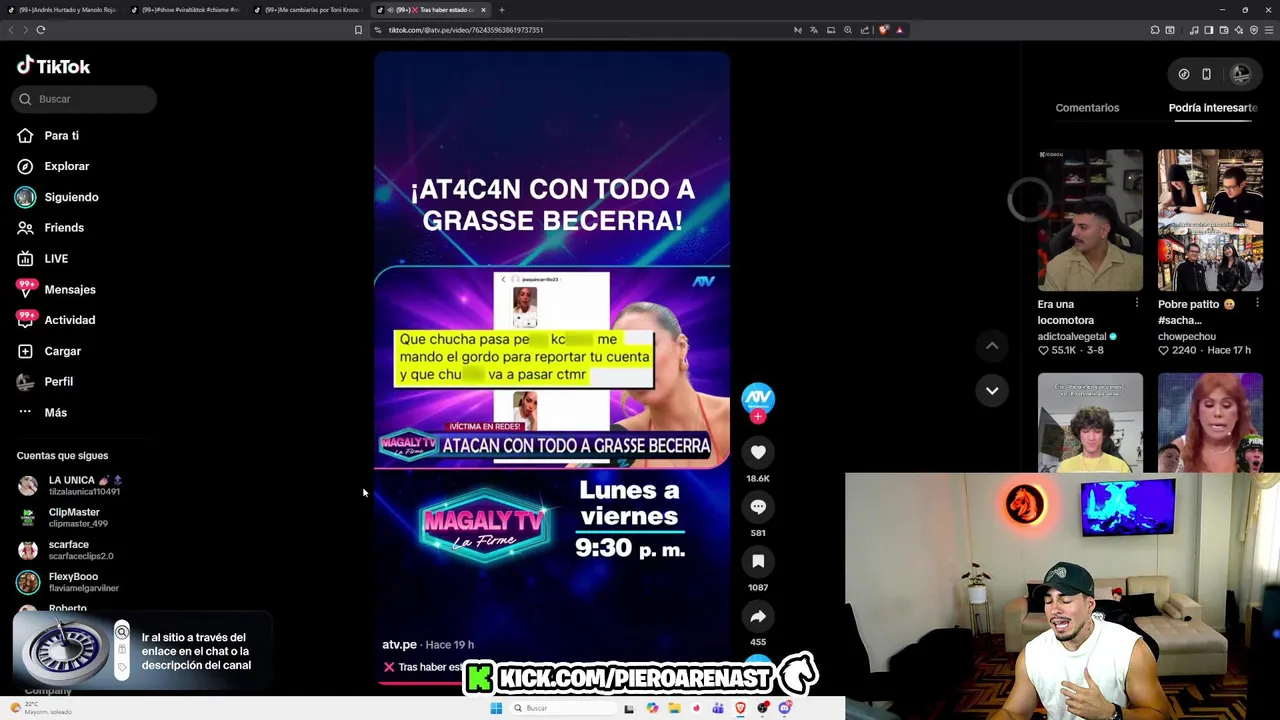Go to the Explorar page
The image size is (1280, 720).
click(53, 166)
